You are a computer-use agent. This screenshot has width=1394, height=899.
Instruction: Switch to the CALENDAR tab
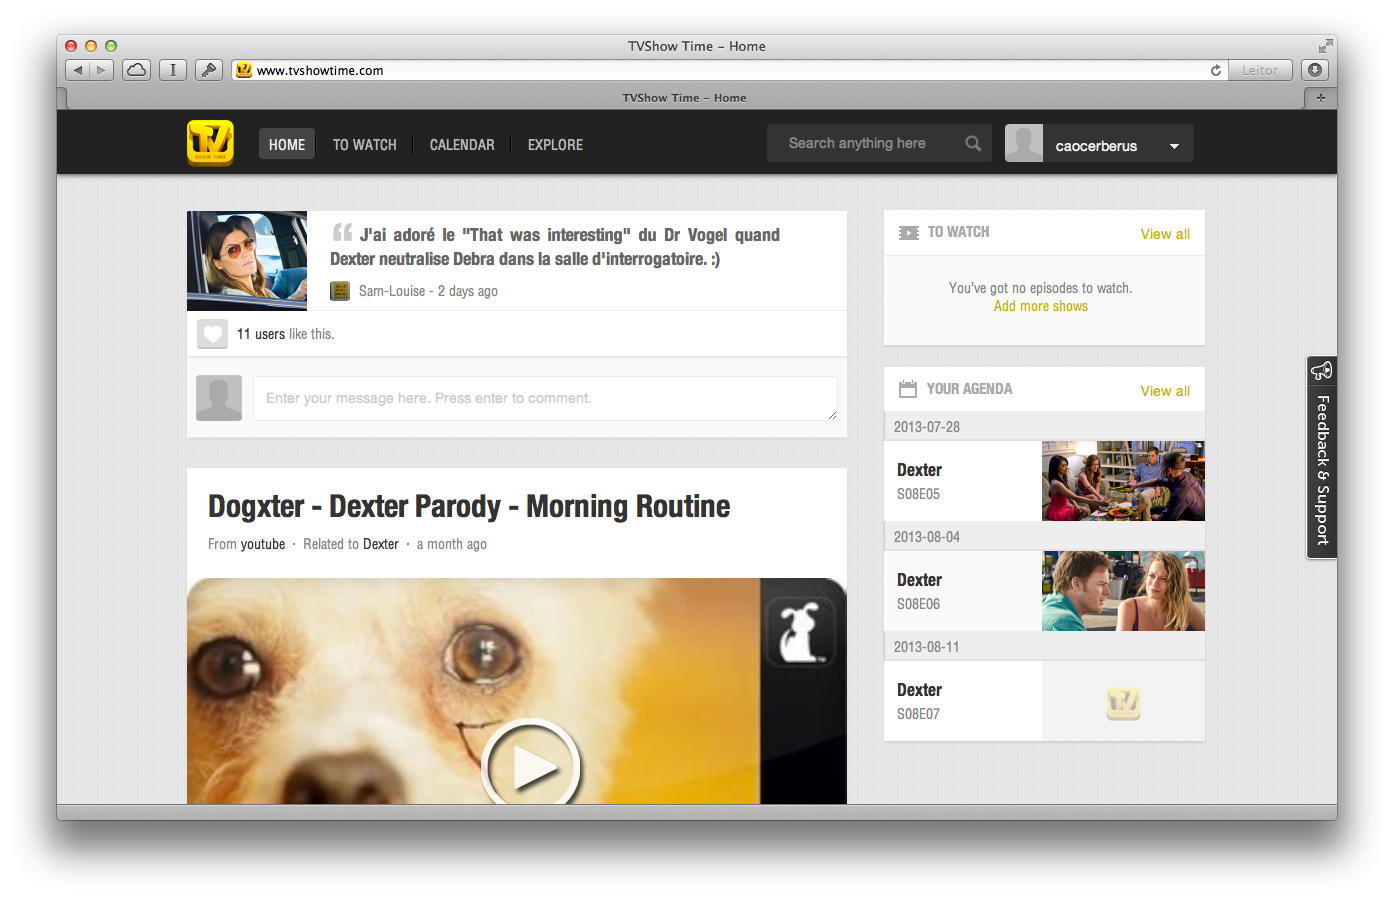coord(461,144)
